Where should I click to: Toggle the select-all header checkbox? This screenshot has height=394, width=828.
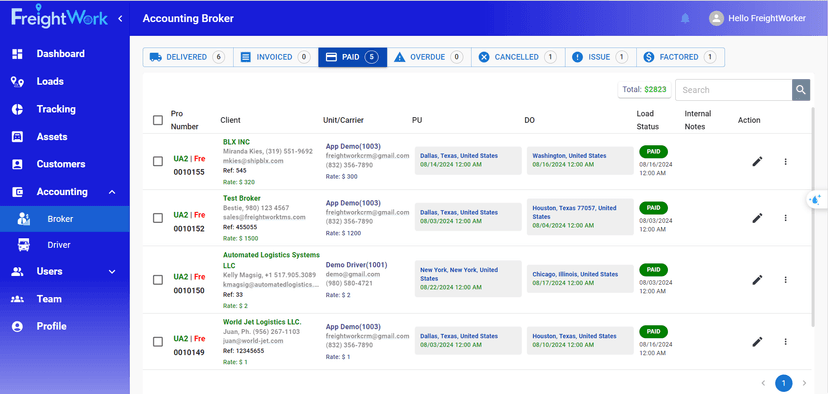tap(158, 120)
